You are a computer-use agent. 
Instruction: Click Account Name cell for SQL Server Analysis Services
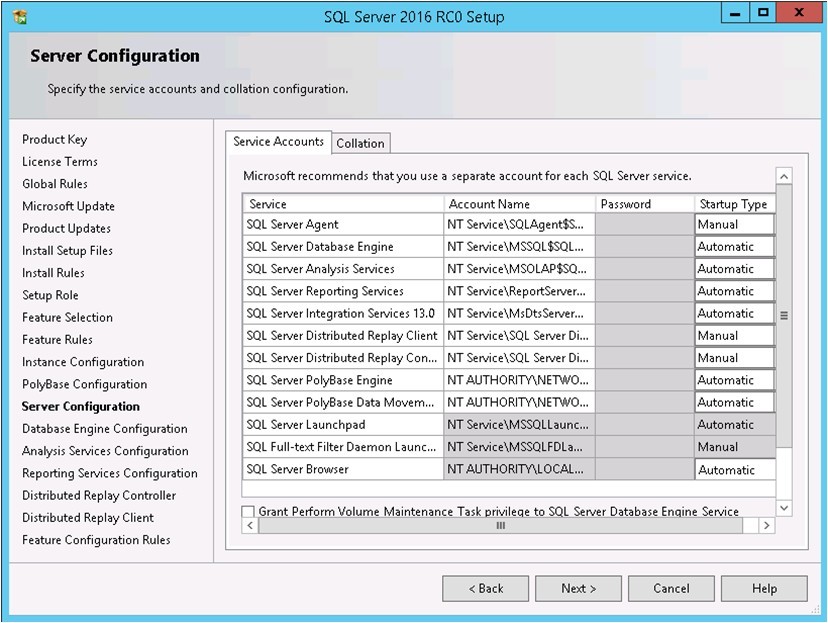519,269
